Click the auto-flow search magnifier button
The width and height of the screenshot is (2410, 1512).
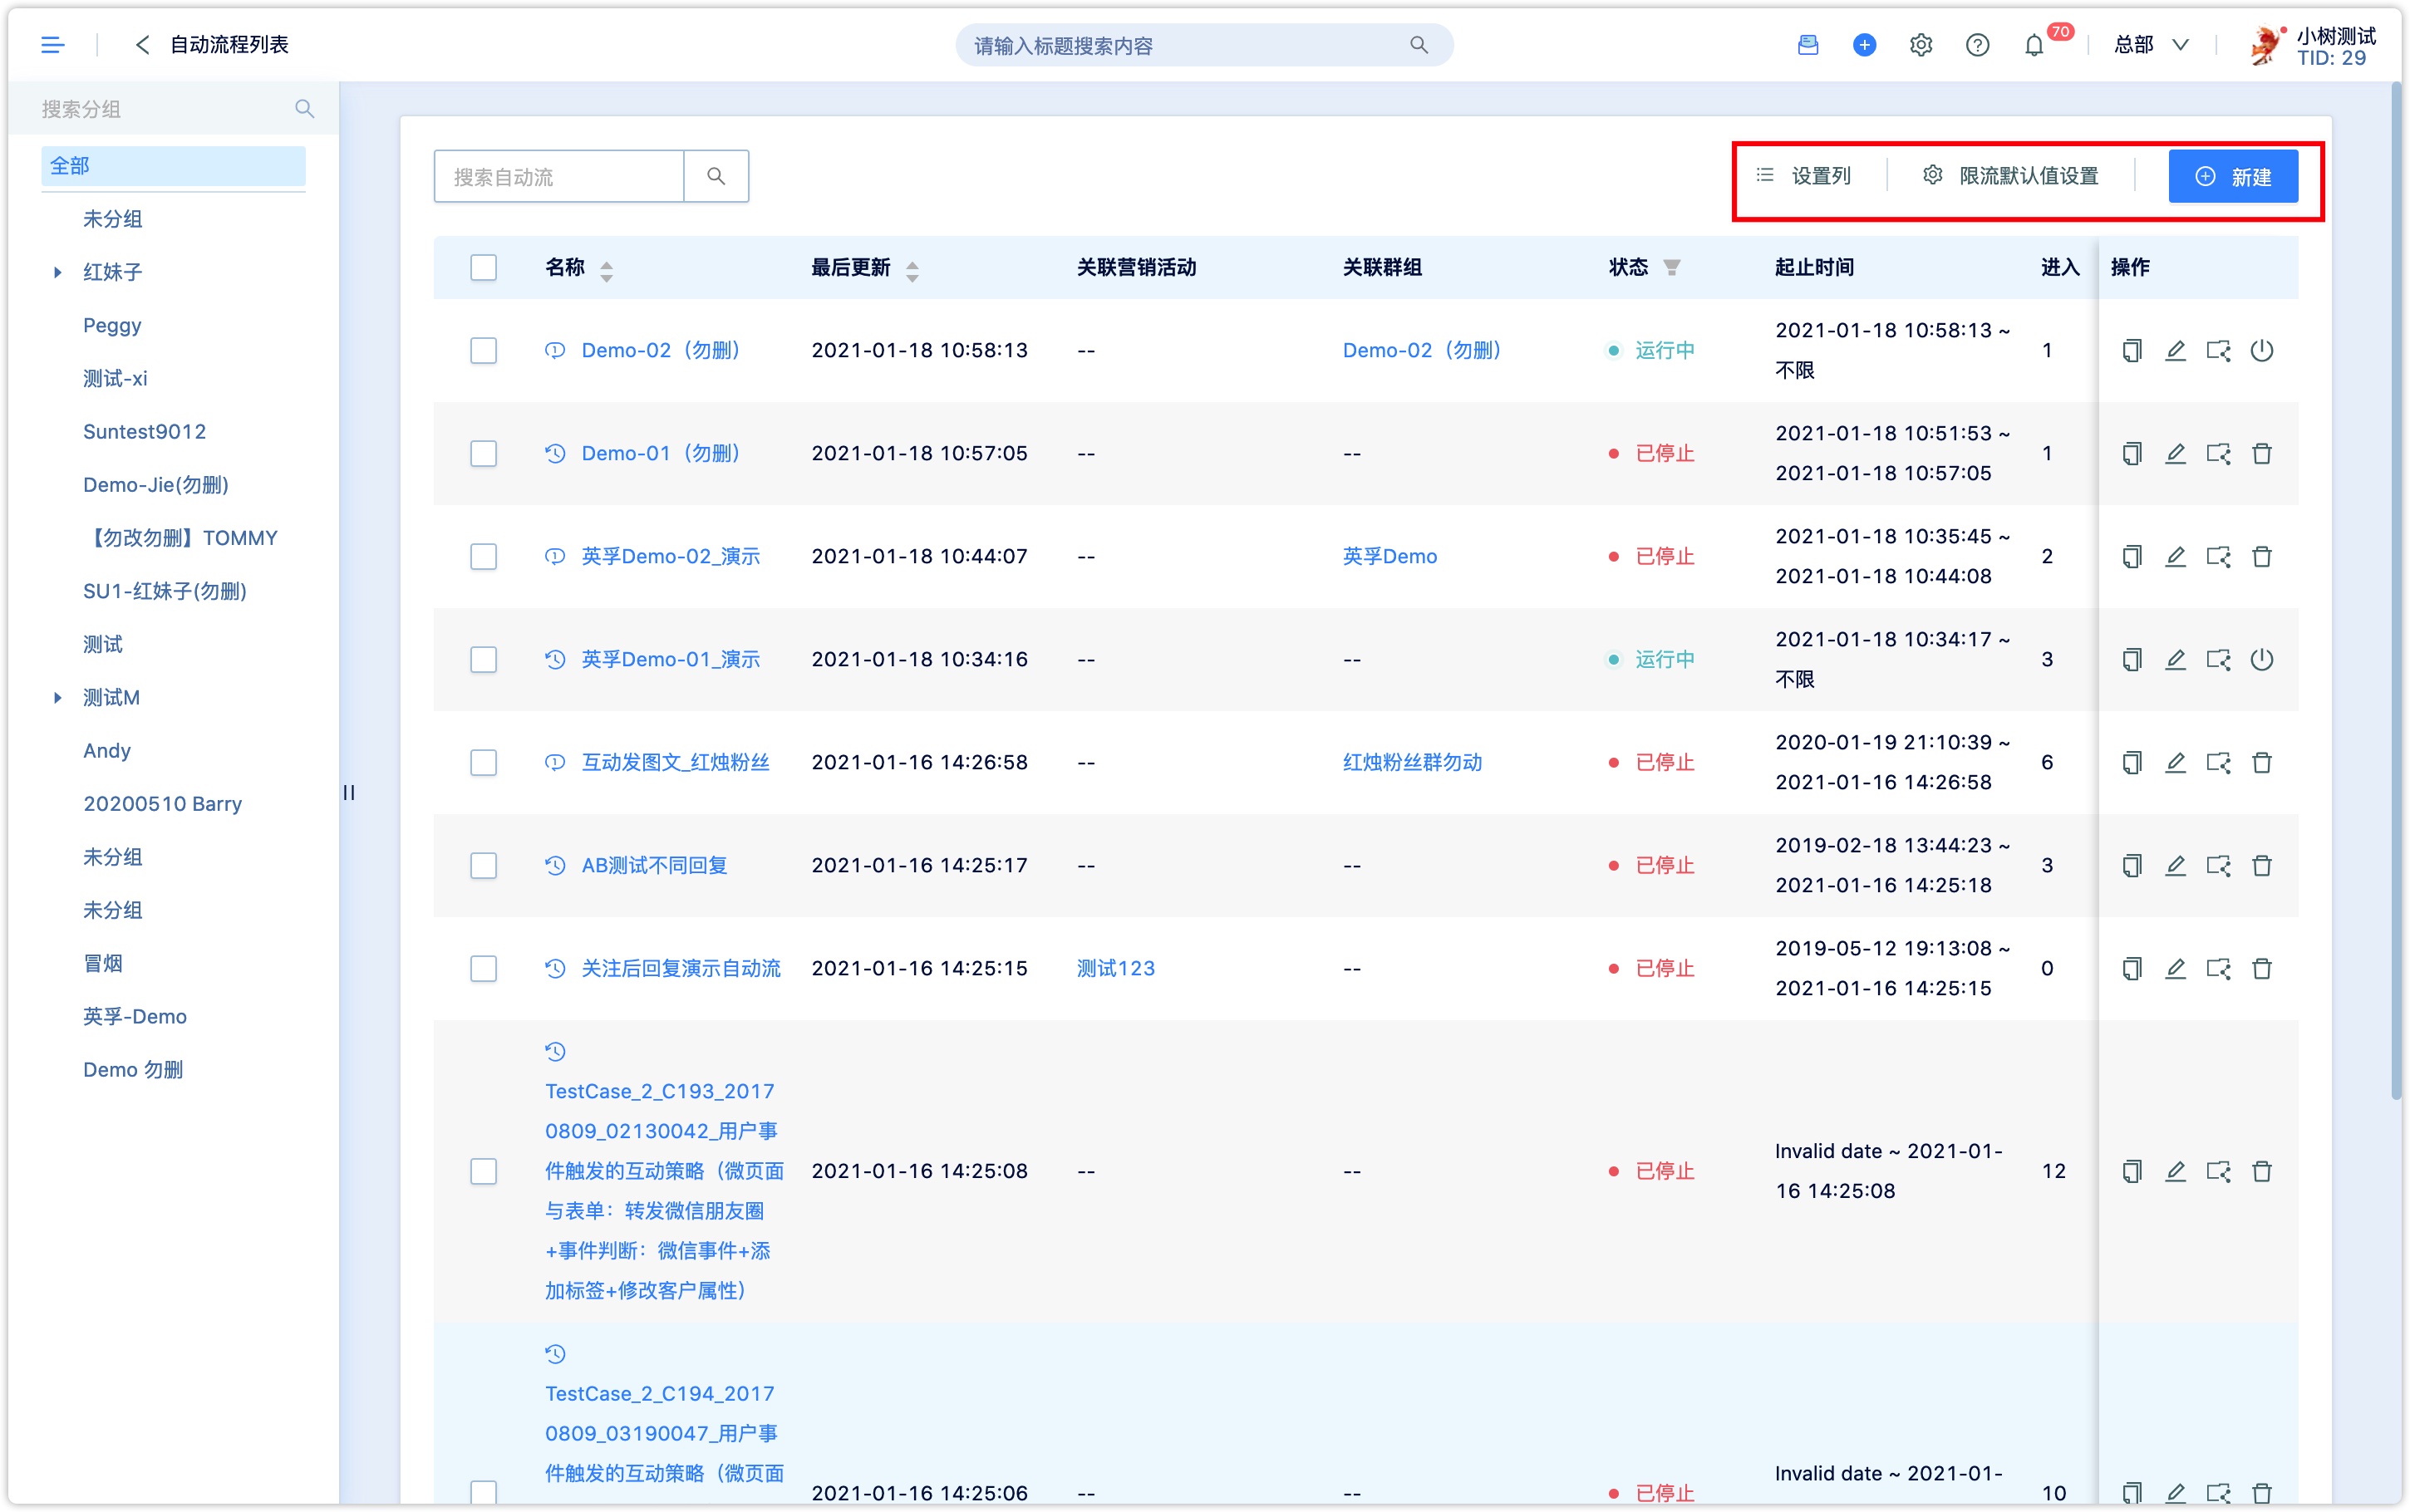(716, 176)
